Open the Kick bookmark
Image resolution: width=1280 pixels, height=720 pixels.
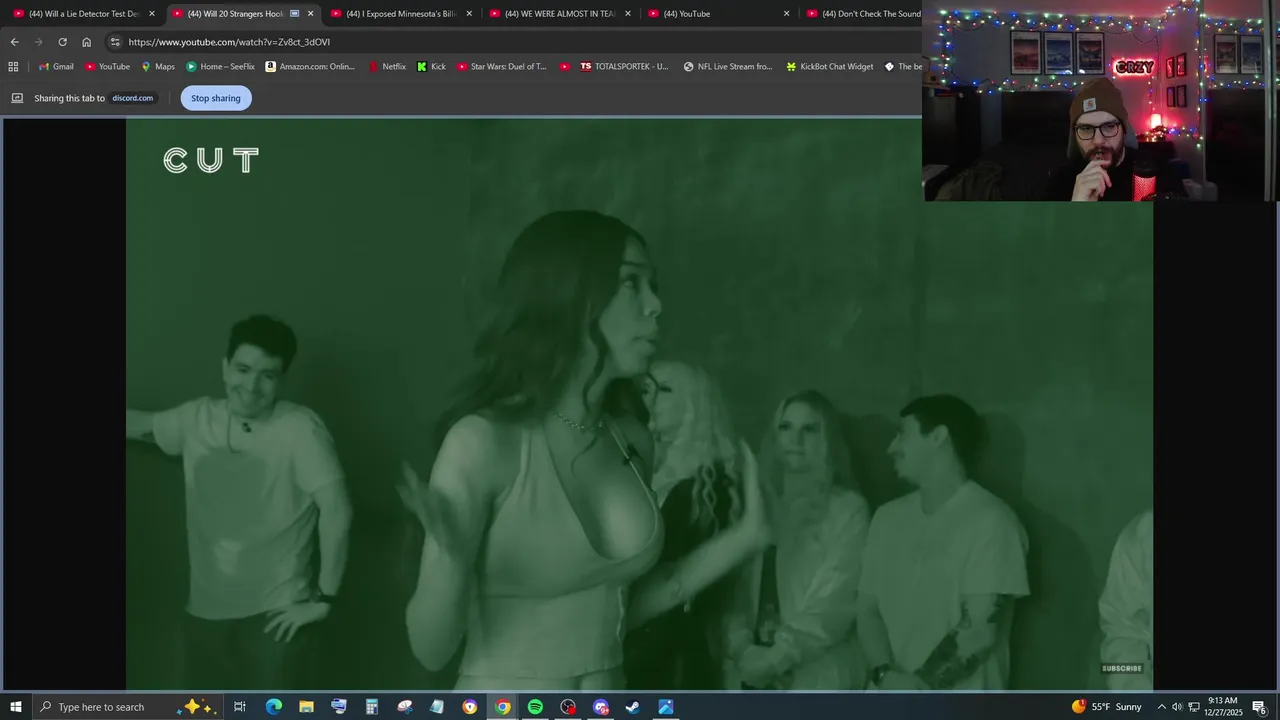coord(431,67)
